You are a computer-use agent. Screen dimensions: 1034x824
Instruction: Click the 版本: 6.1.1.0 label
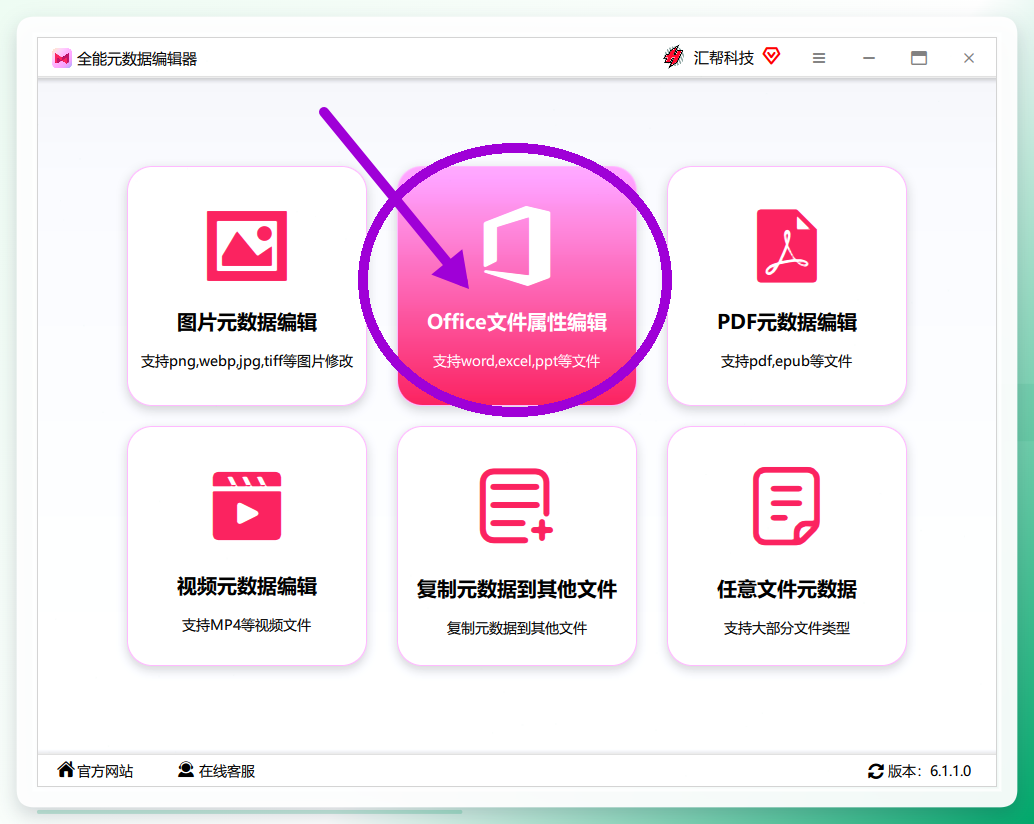(929, 771)
